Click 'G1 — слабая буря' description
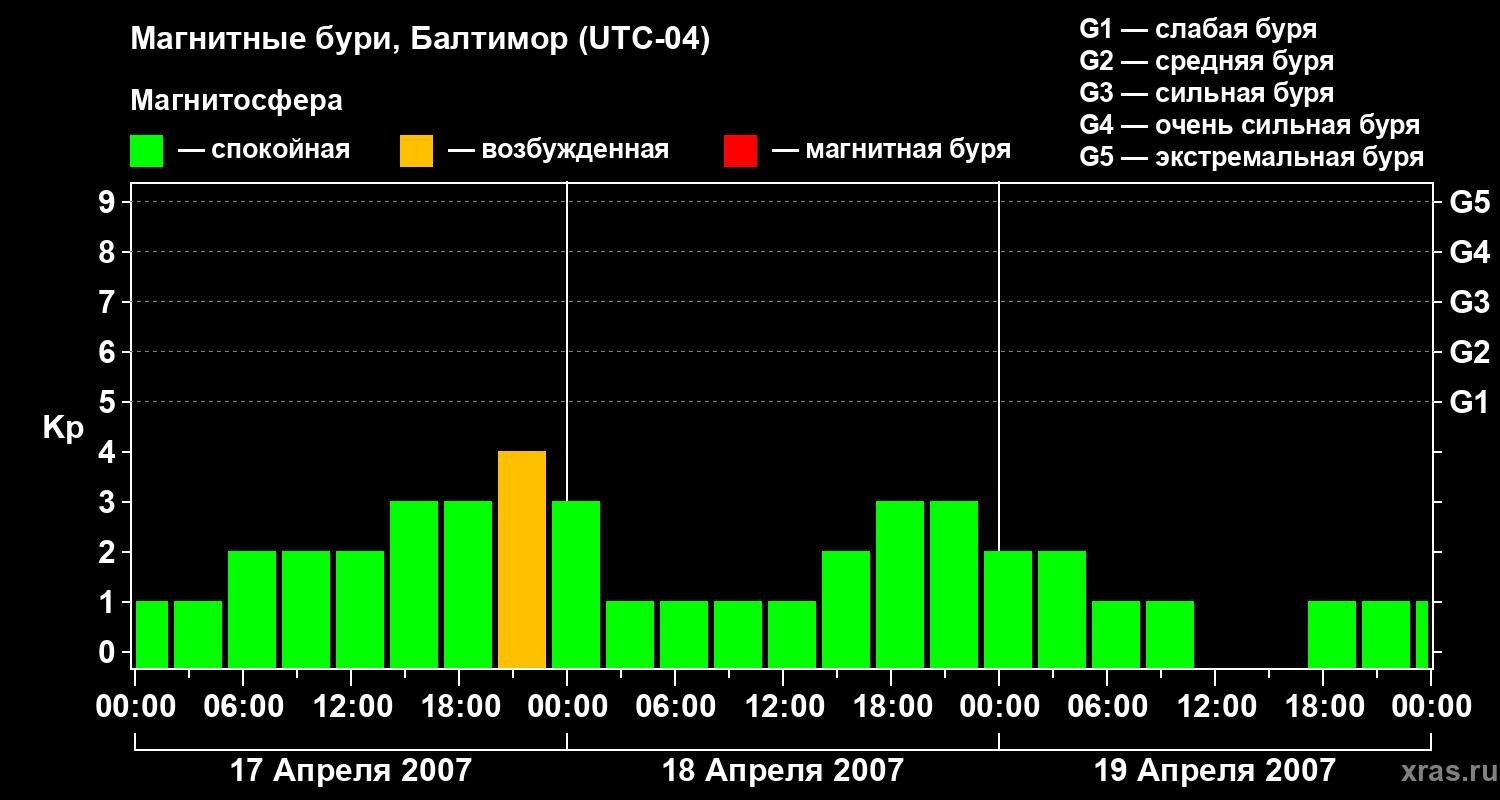1500x800 pixels. tap(1198, 29)
